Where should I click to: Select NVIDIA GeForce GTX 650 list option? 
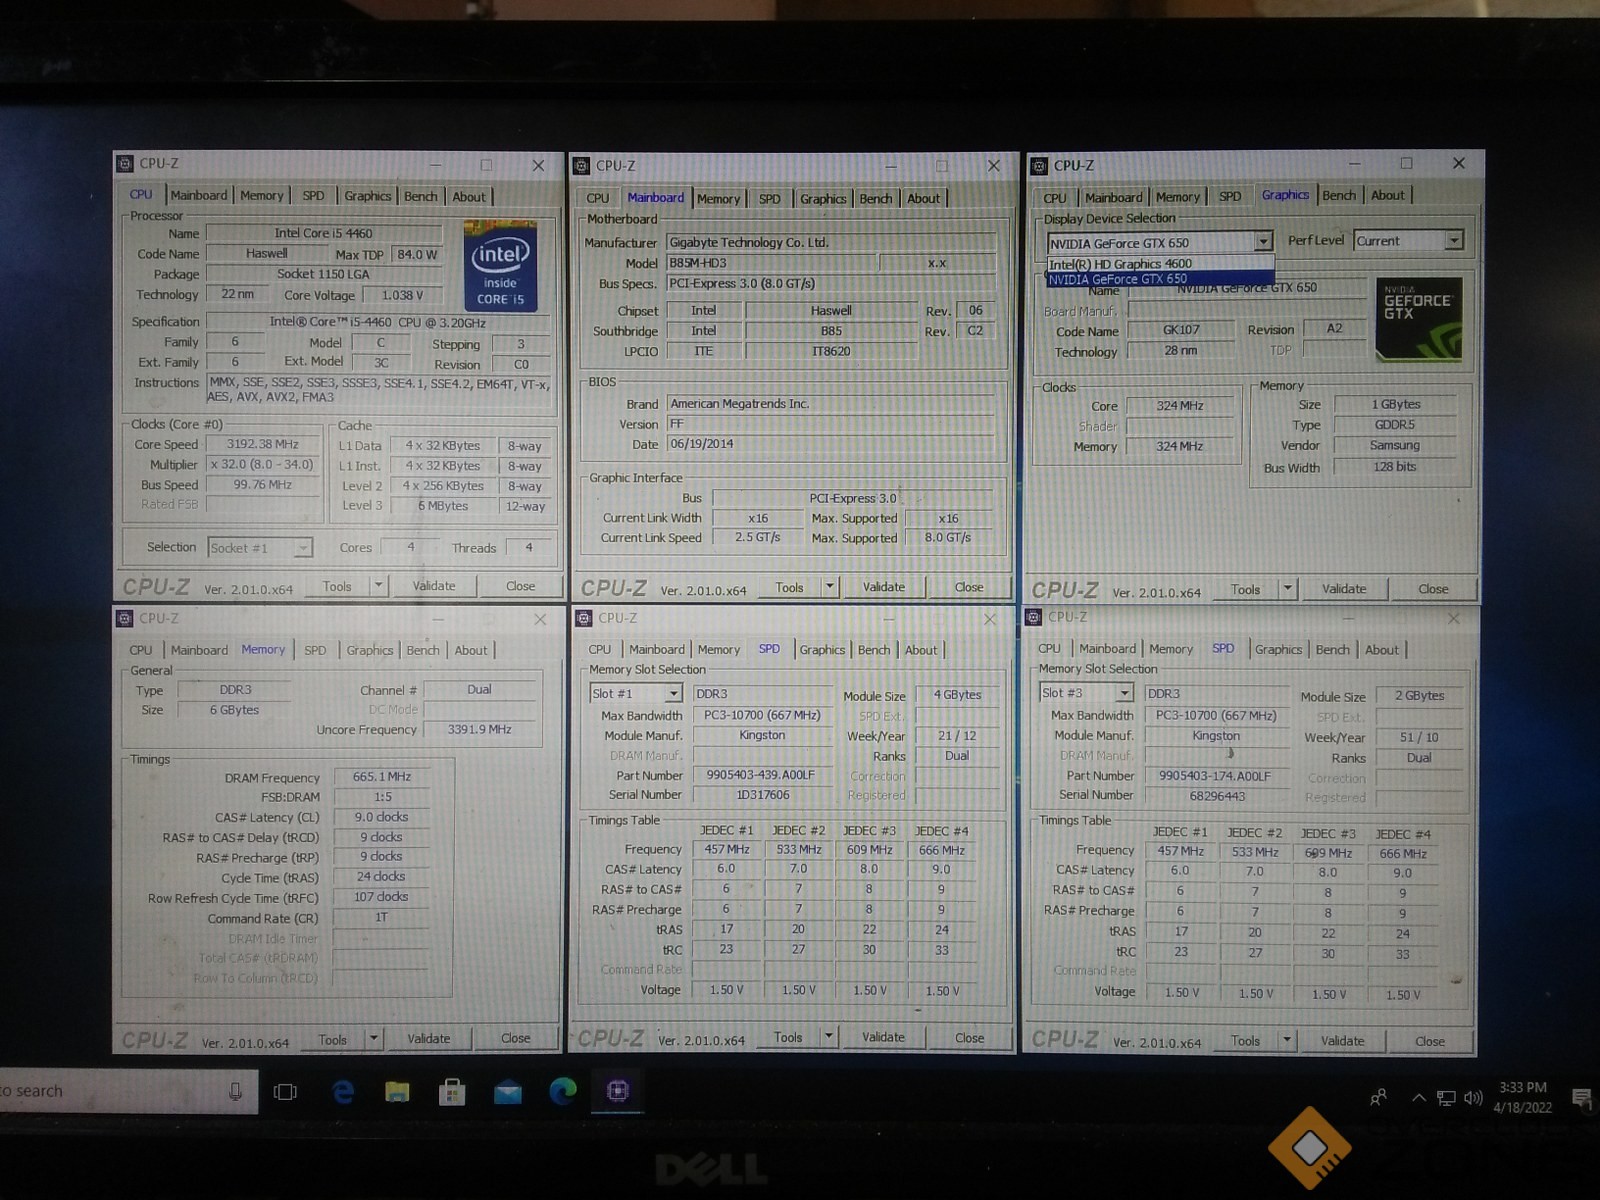(1160, 279)
